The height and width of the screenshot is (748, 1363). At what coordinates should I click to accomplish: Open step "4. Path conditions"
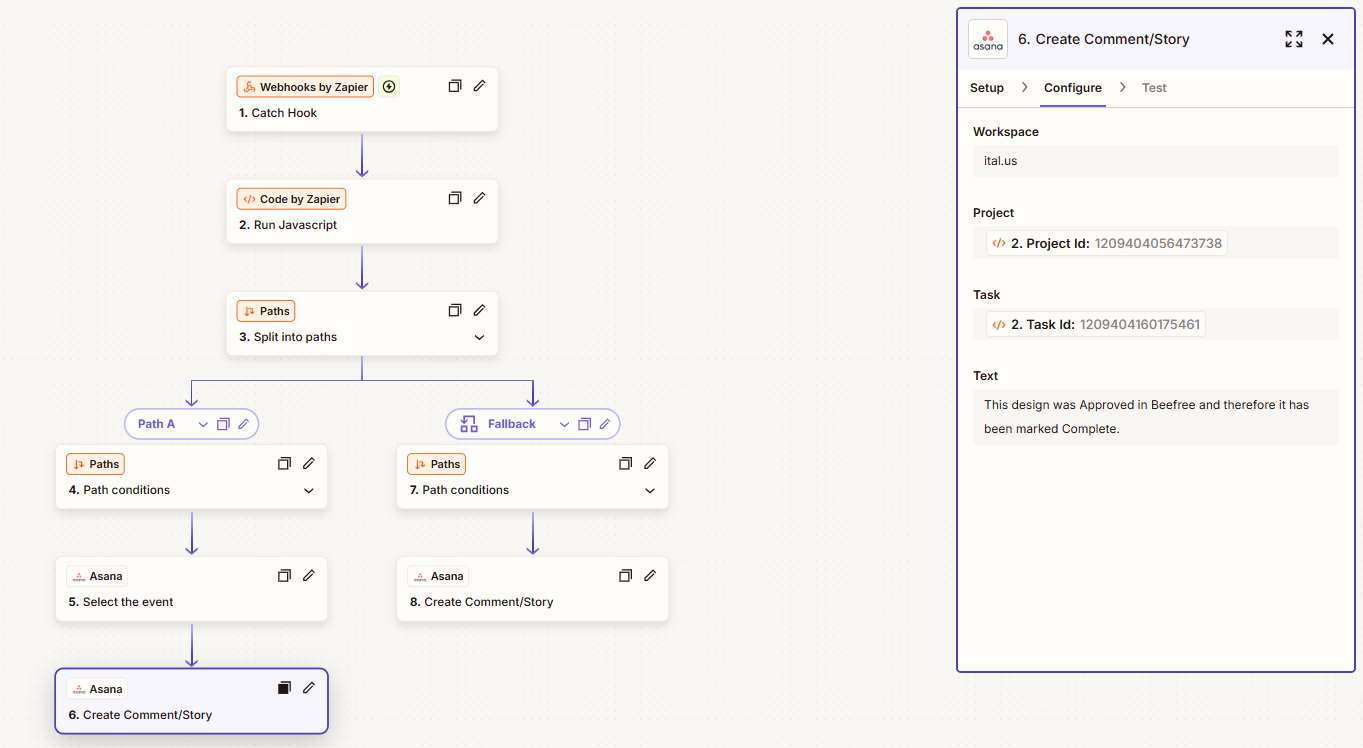click(x=191, y=476)
